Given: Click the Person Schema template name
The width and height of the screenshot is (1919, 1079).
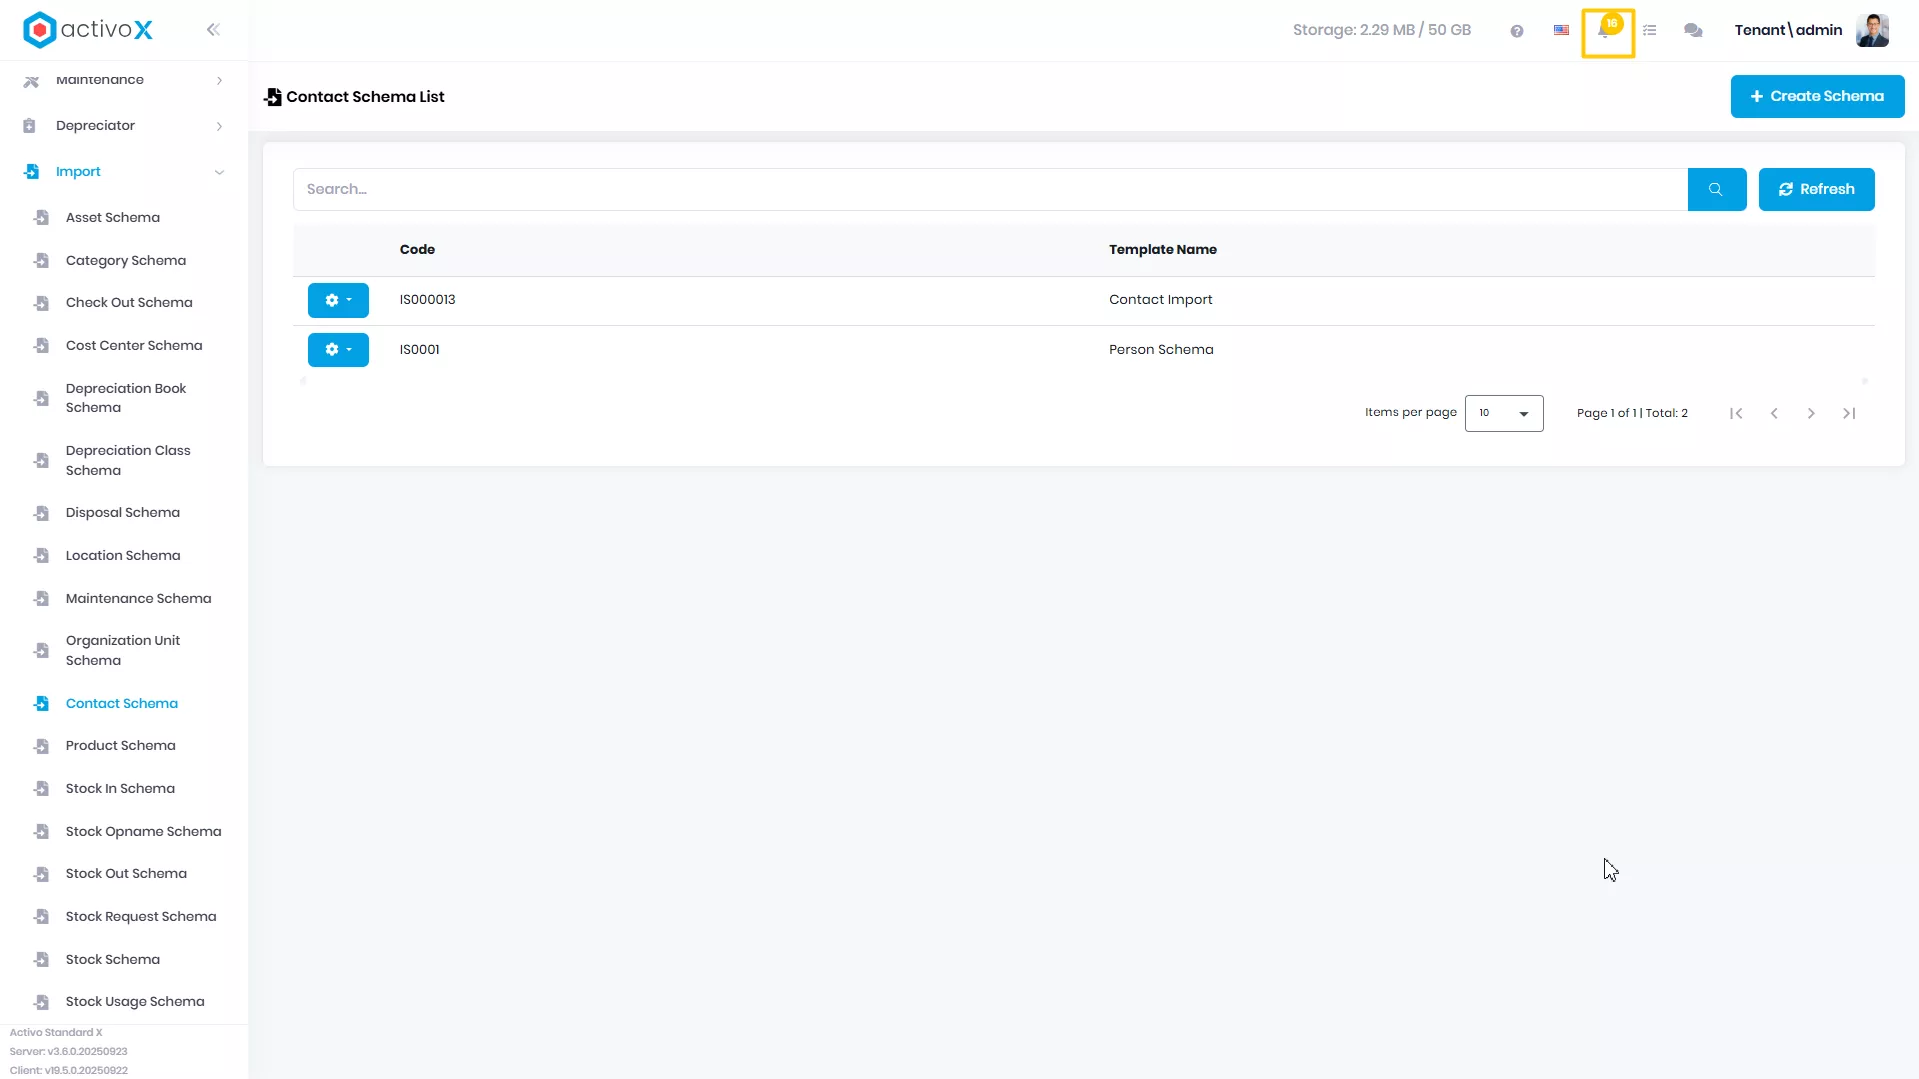Looking at the screenshot, I should pyautogui.click(x=1161, y=350).
